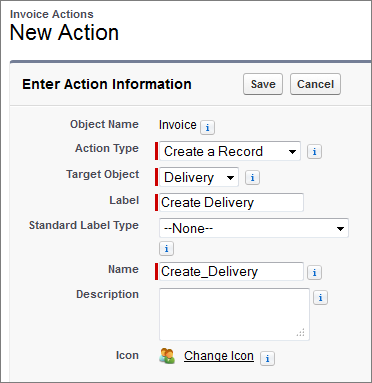Click the Target Object field label

[x=102, y=174]
